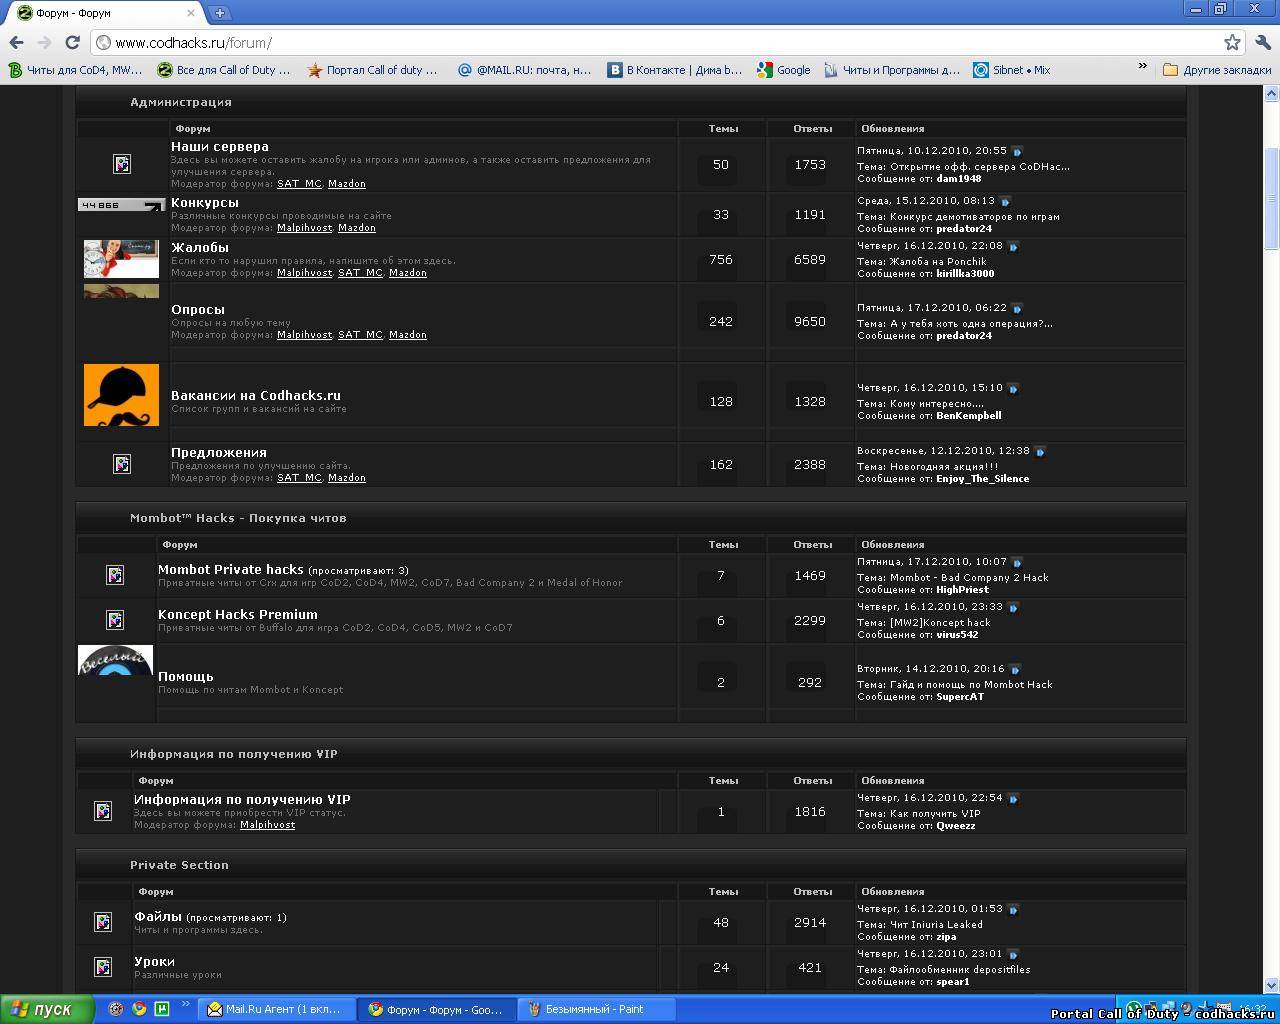This screenshot has width=1280, height=1024.
Task: Open the Жалобы forum
Action: pos(199,248)
